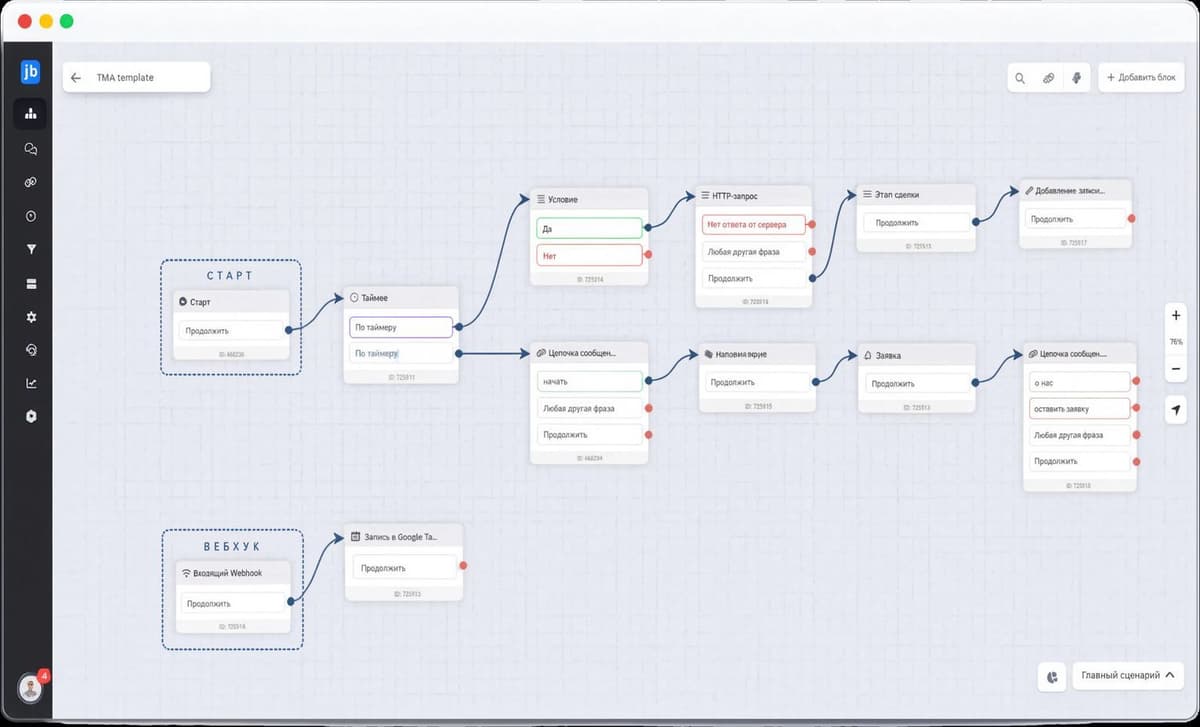The image size is (1200, 727).
Task: Click the magnifier search icon in top toolbar
Action: coord(1020,78)
